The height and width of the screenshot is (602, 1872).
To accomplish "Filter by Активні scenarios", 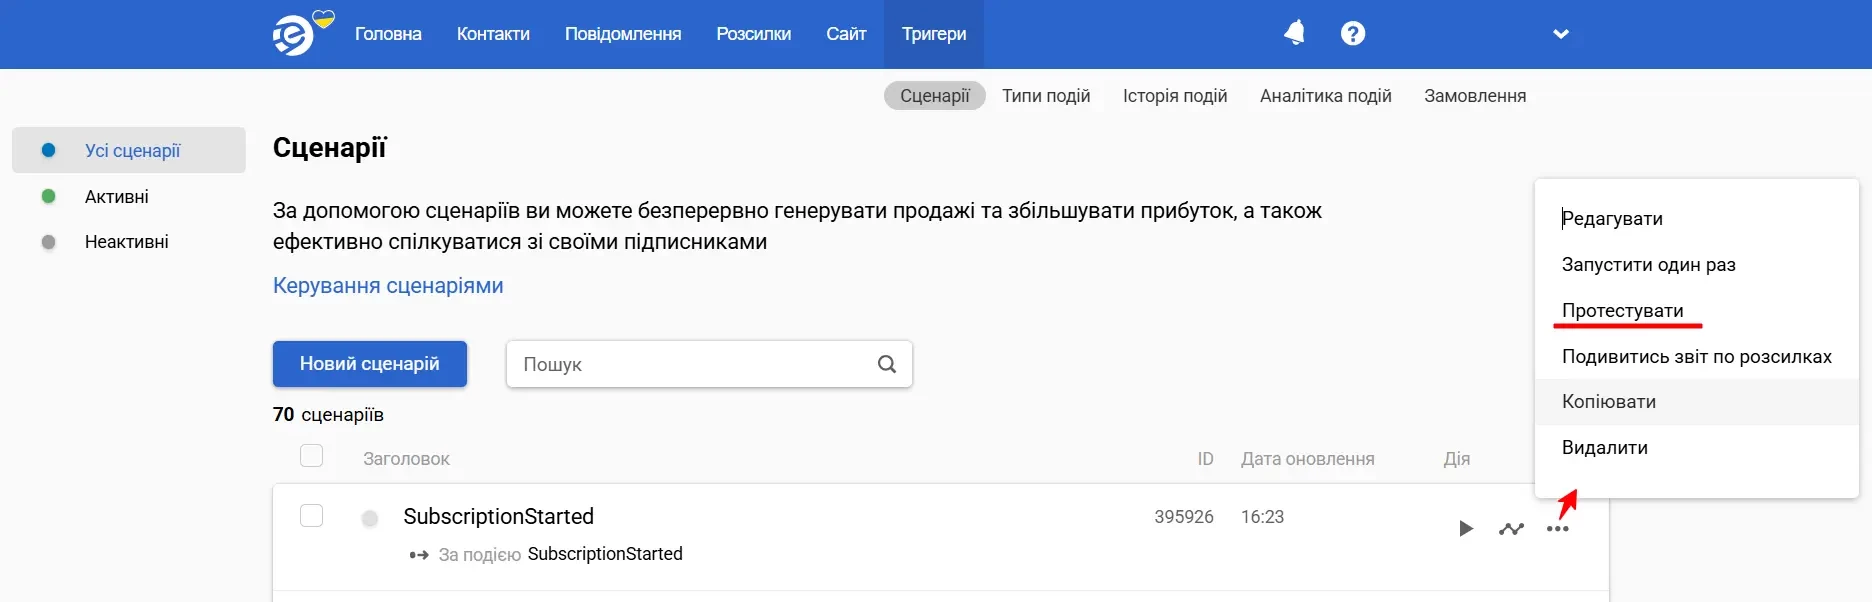I will (x=116, y=197).
